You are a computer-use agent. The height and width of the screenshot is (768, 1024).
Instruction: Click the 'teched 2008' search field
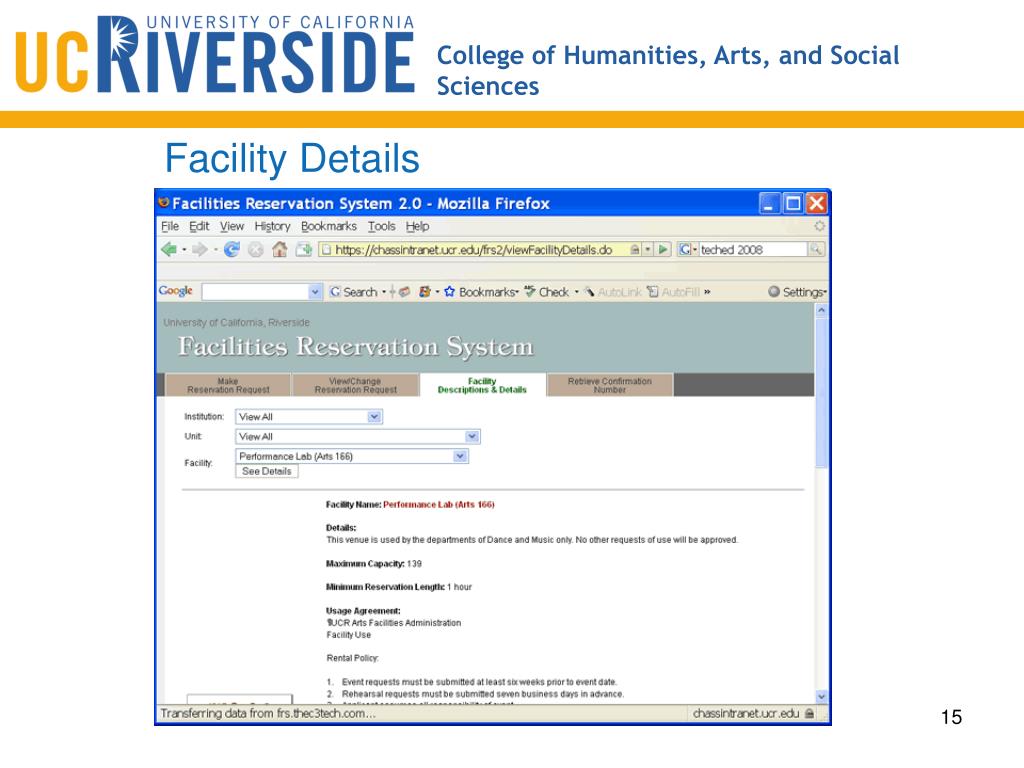[x=753, y=249]
